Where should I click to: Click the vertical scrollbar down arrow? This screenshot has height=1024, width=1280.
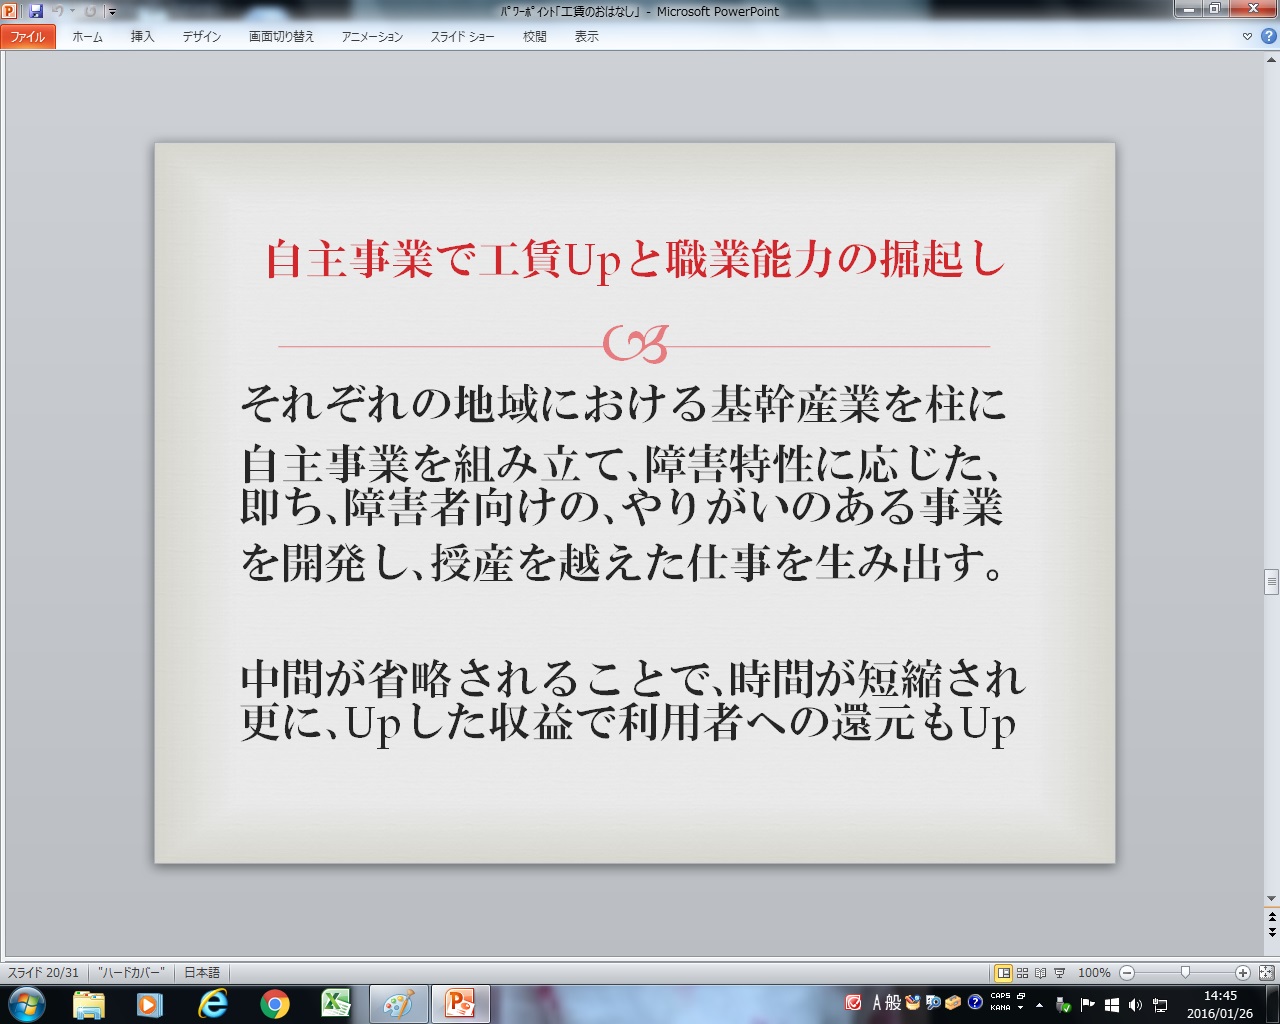tap(1271, 898)
